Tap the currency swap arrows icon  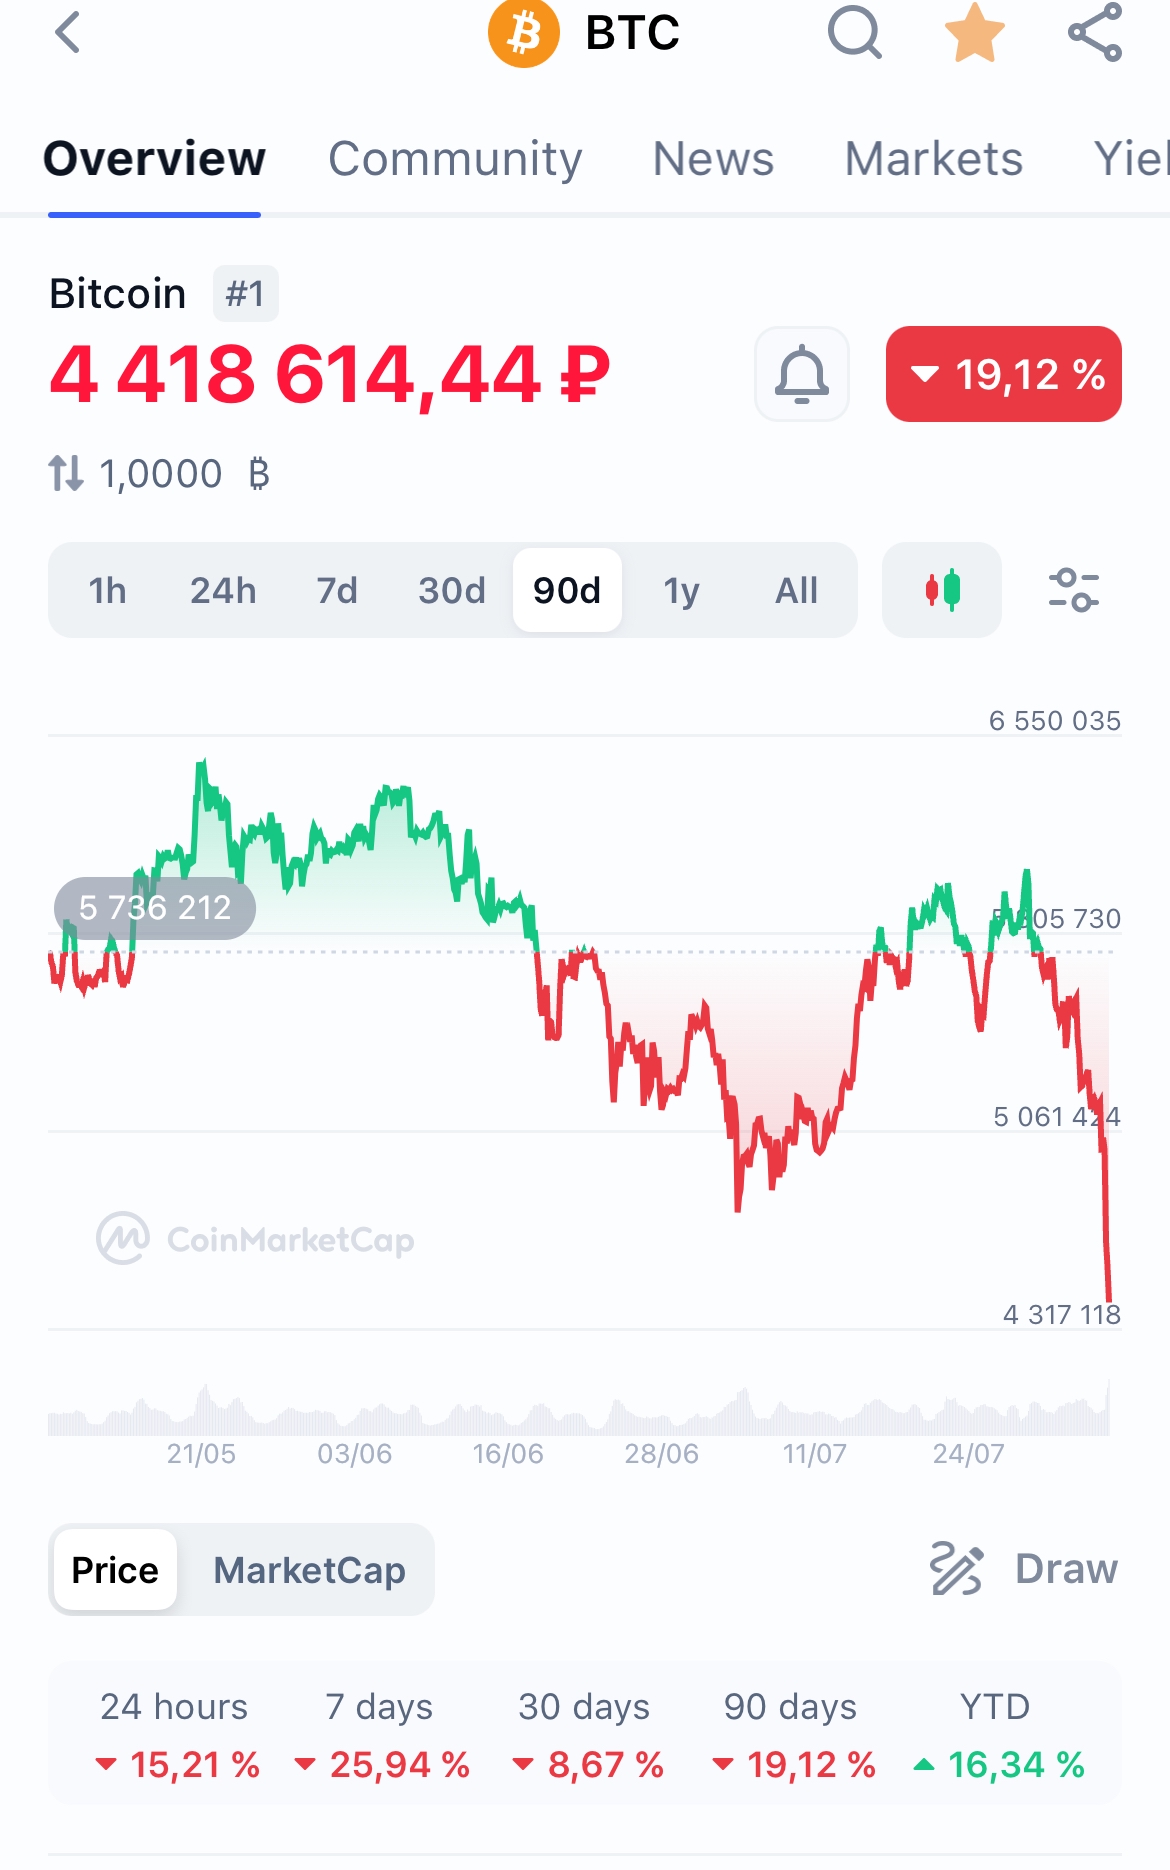click(x=66, y=473)
